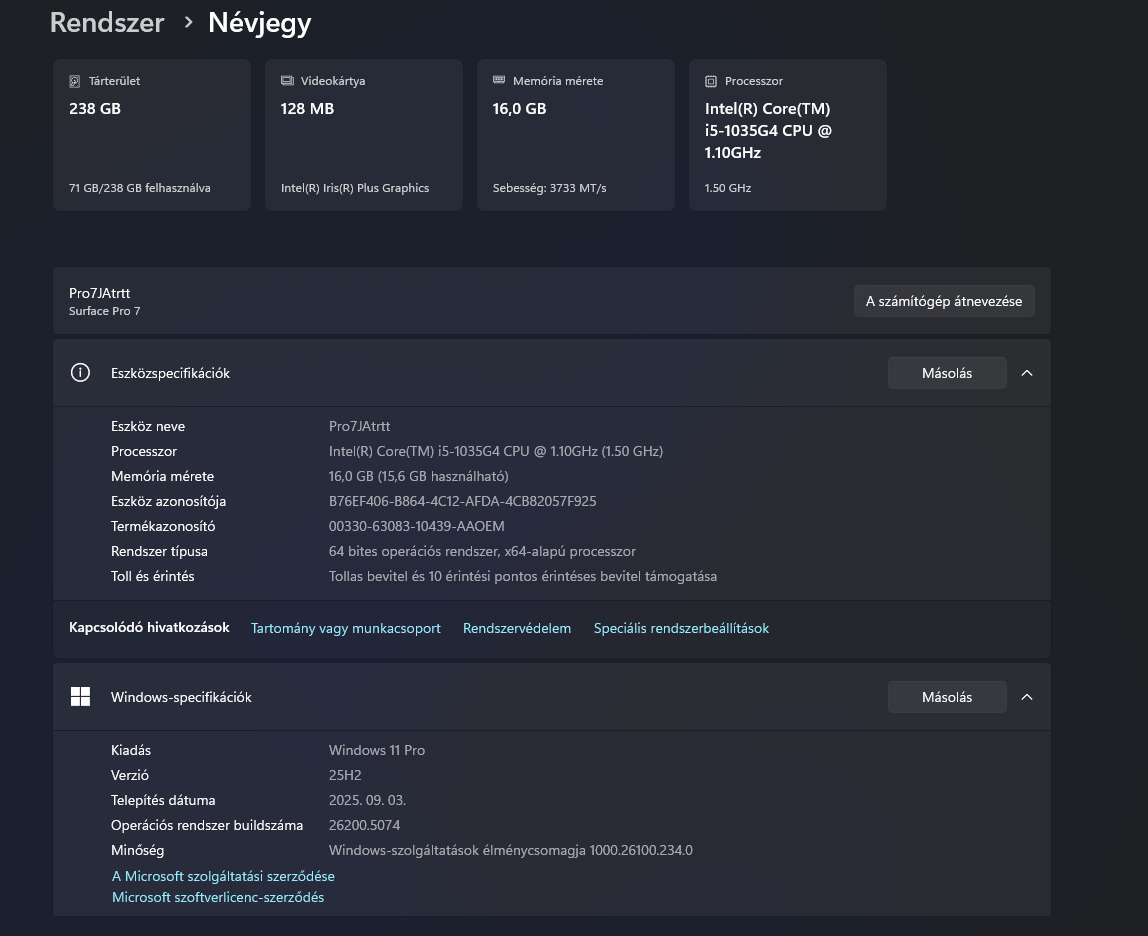1148x936 pixels.
Task: Click the Operációs rendszer buildszáma label
Action: click(x=207, y=825)
